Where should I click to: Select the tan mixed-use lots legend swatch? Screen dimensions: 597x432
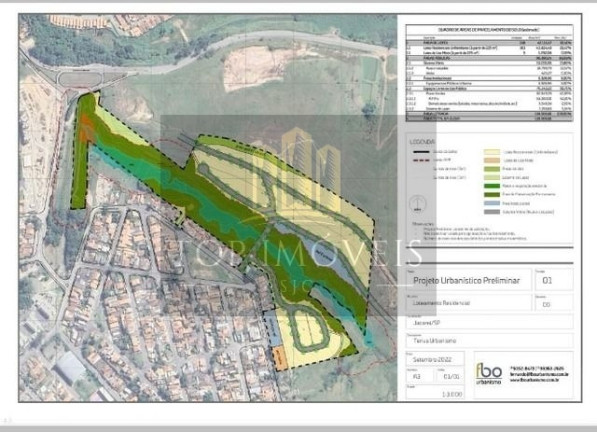492,160
